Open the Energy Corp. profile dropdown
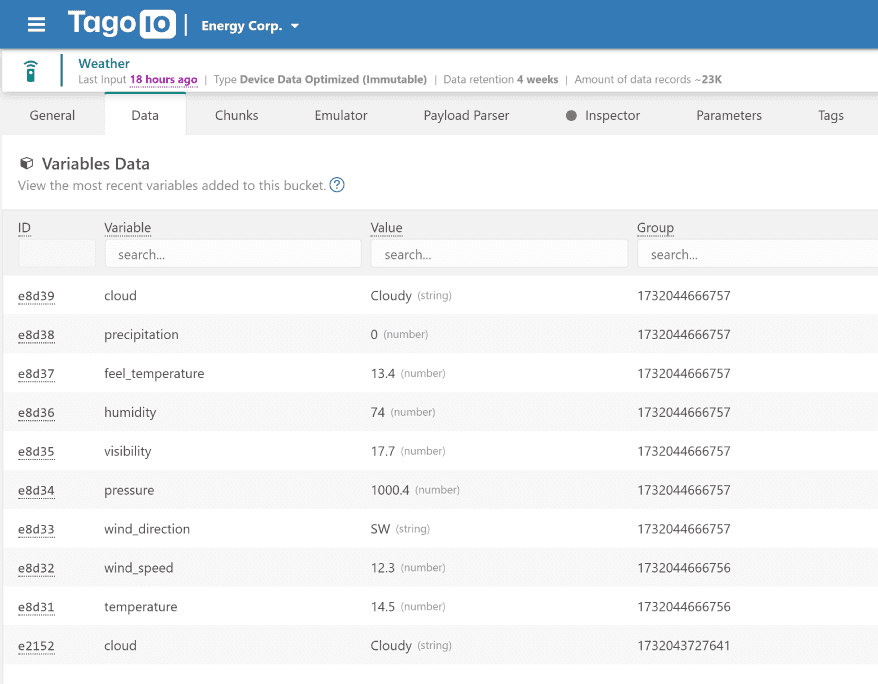 coord(250,26)
